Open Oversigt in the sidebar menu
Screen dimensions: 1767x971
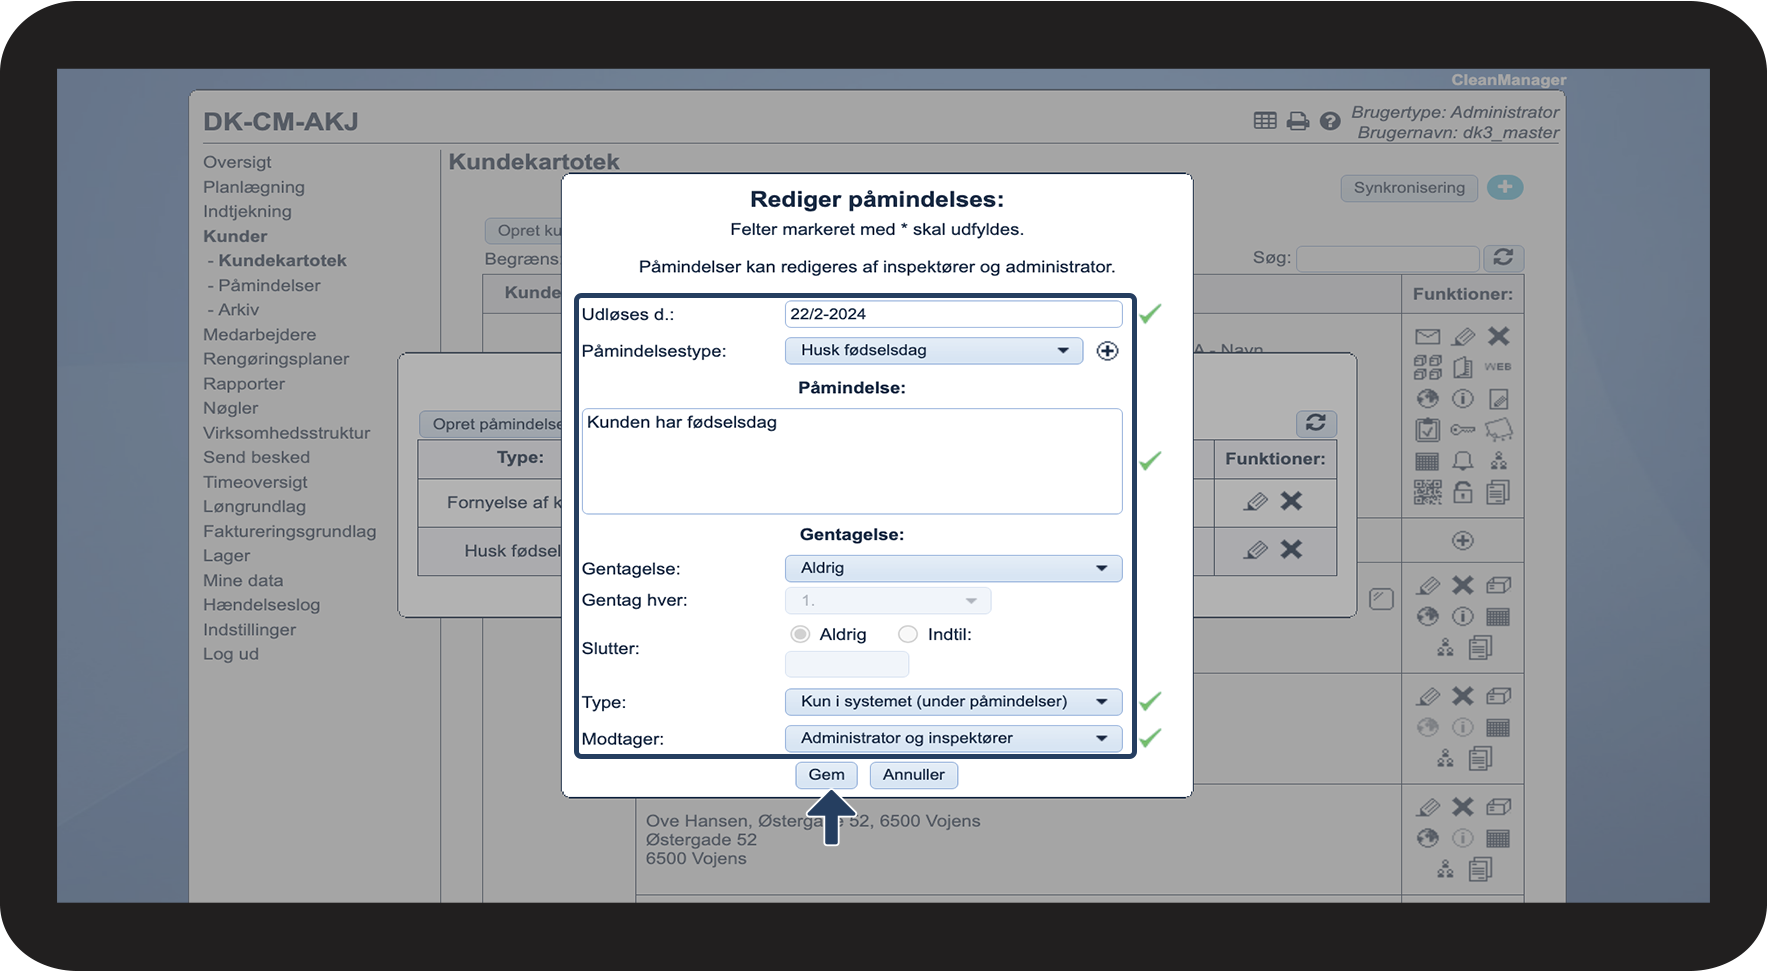click(237, 162)
